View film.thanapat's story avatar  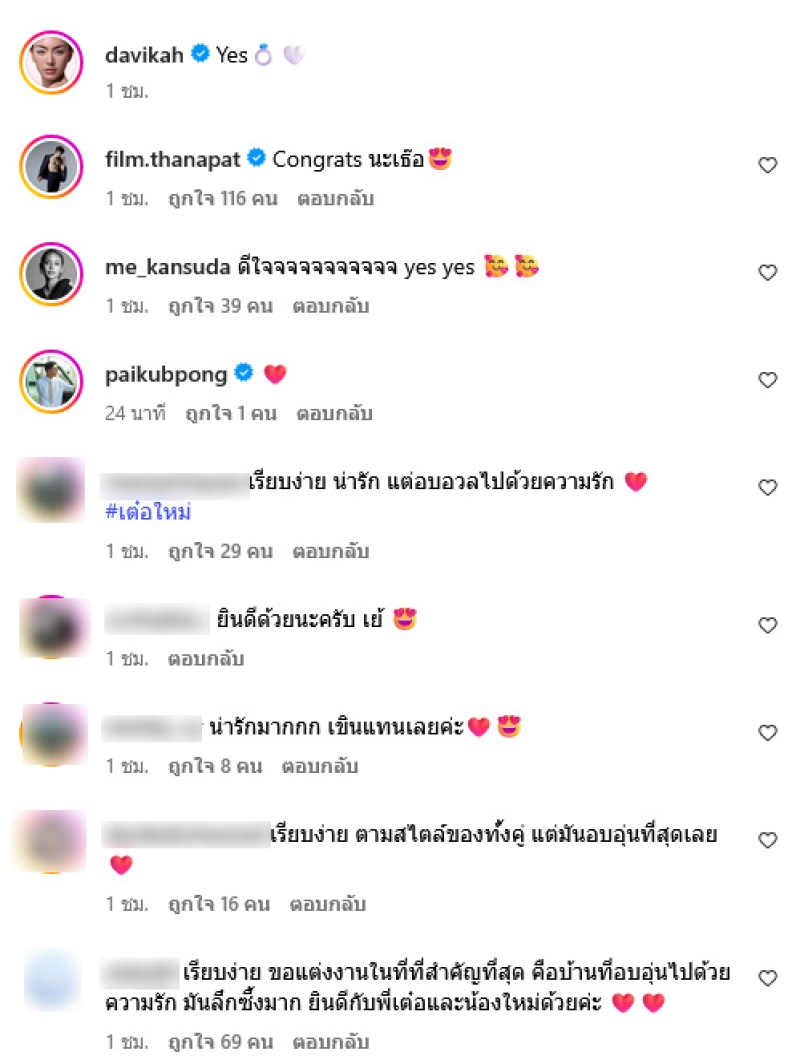click(x=51, y=166)
